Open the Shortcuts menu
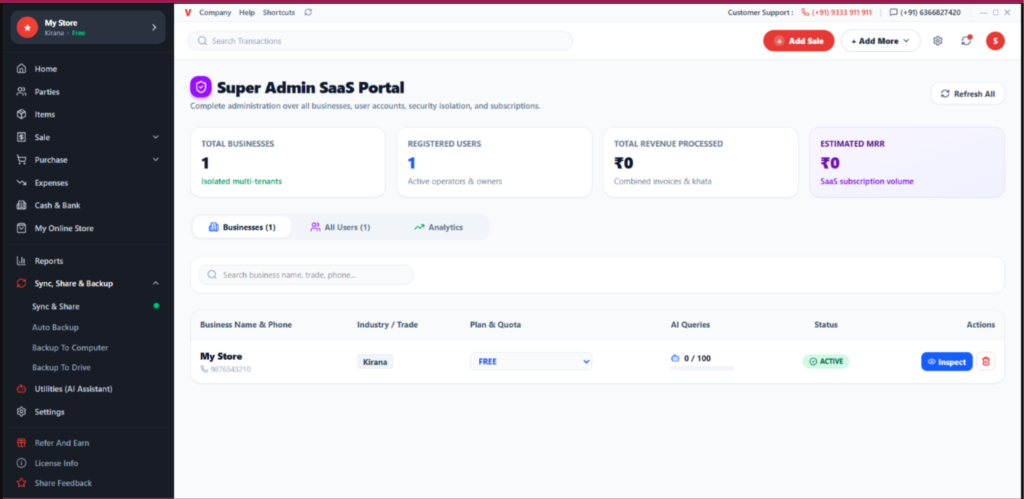 (279, 12)
